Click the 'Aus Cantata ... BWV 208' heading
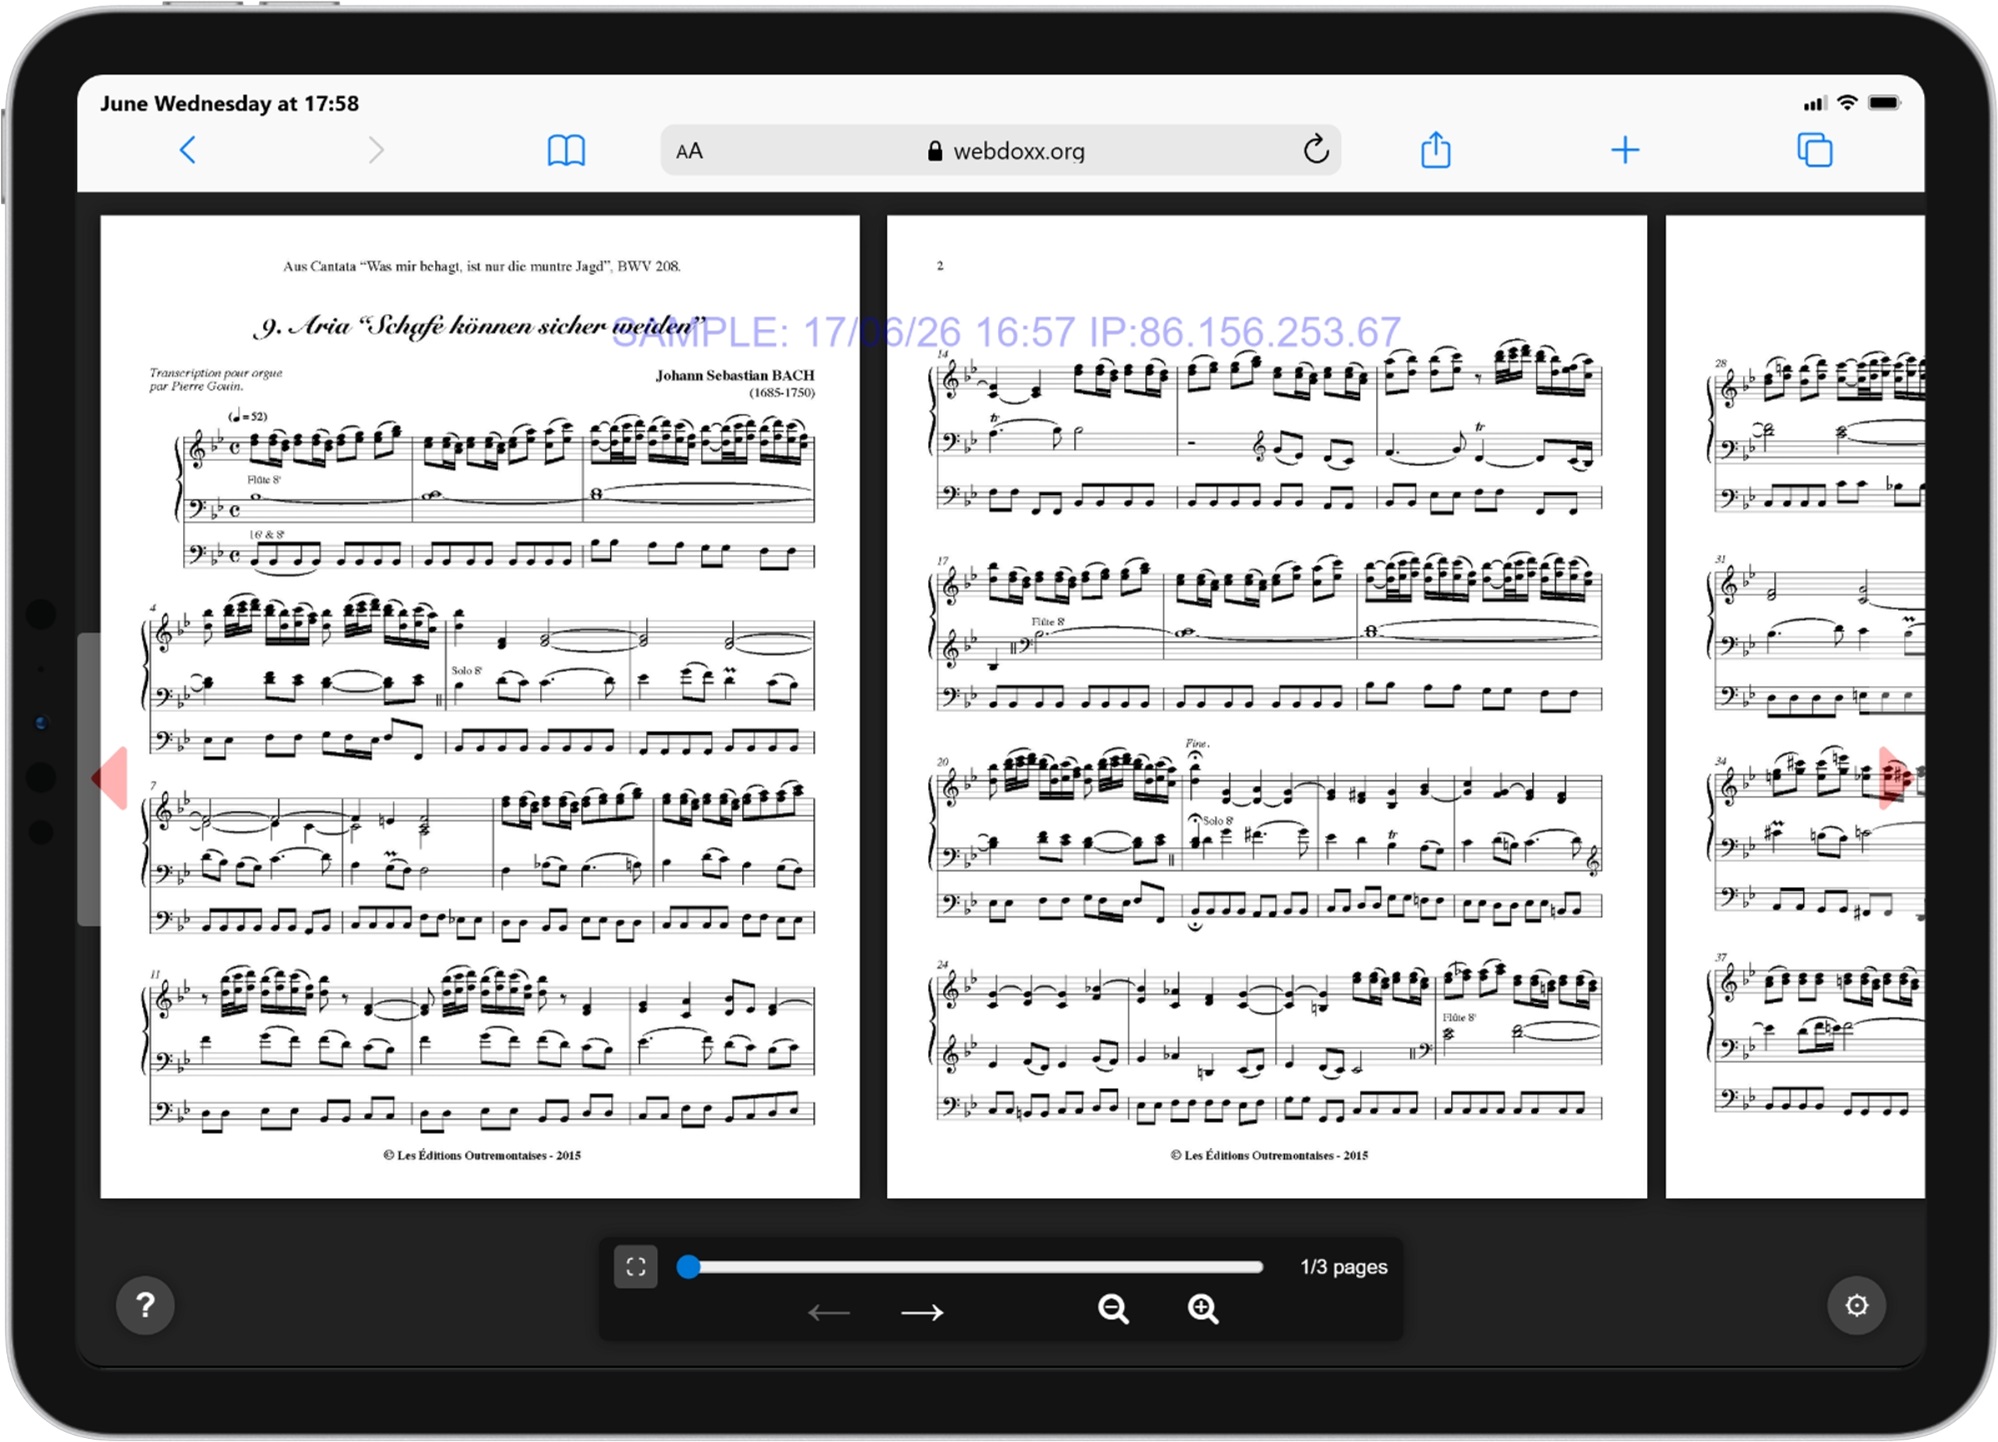 (481, 266)
